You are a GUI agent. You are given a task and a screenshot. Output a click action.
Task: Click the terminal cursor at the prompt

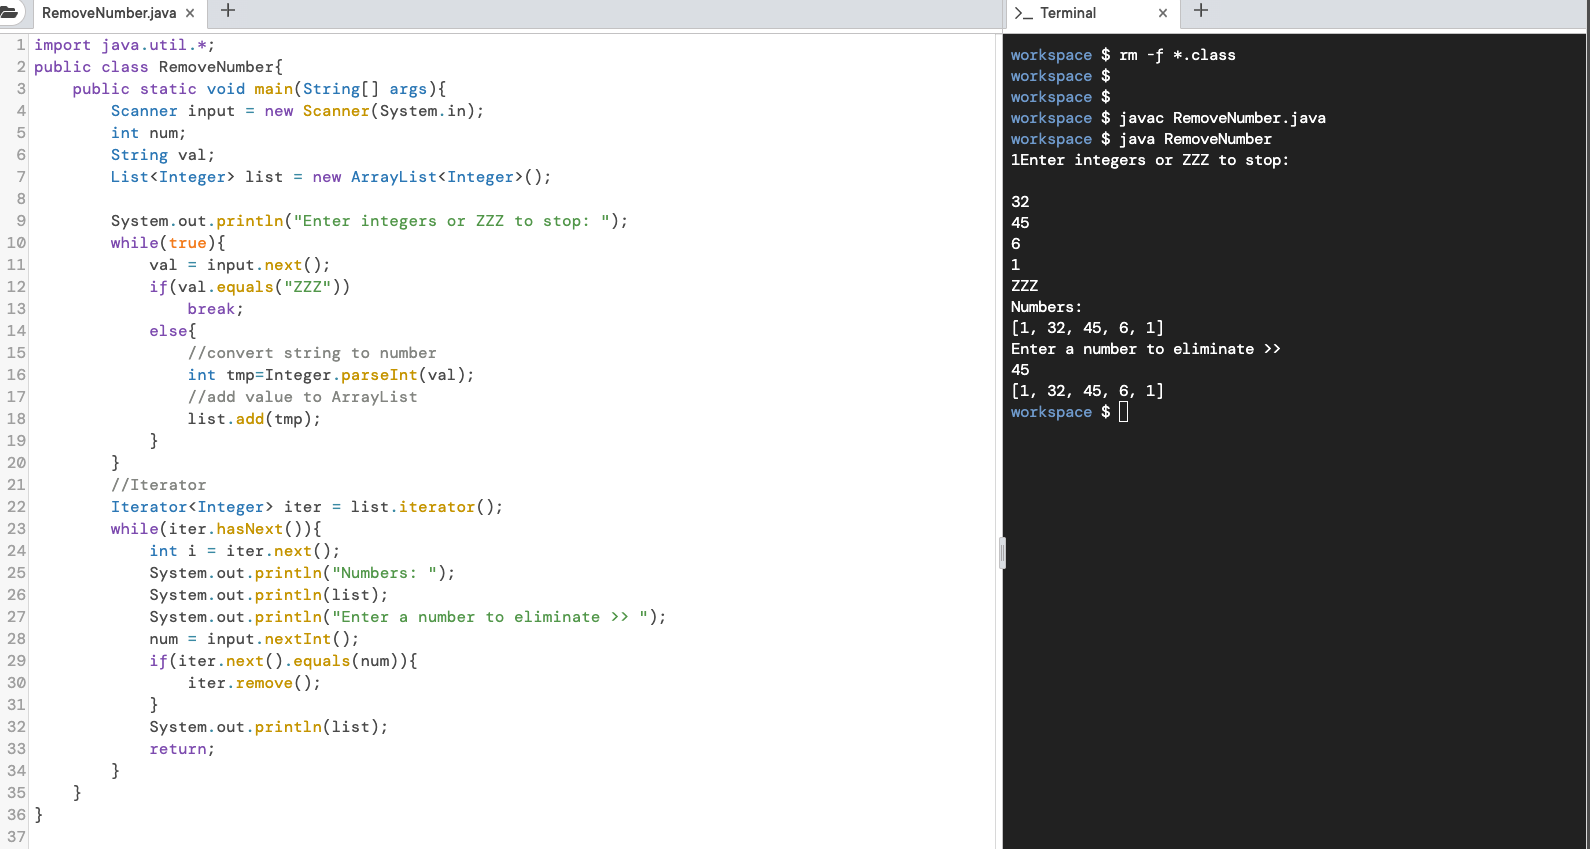tap(1124, 412)
